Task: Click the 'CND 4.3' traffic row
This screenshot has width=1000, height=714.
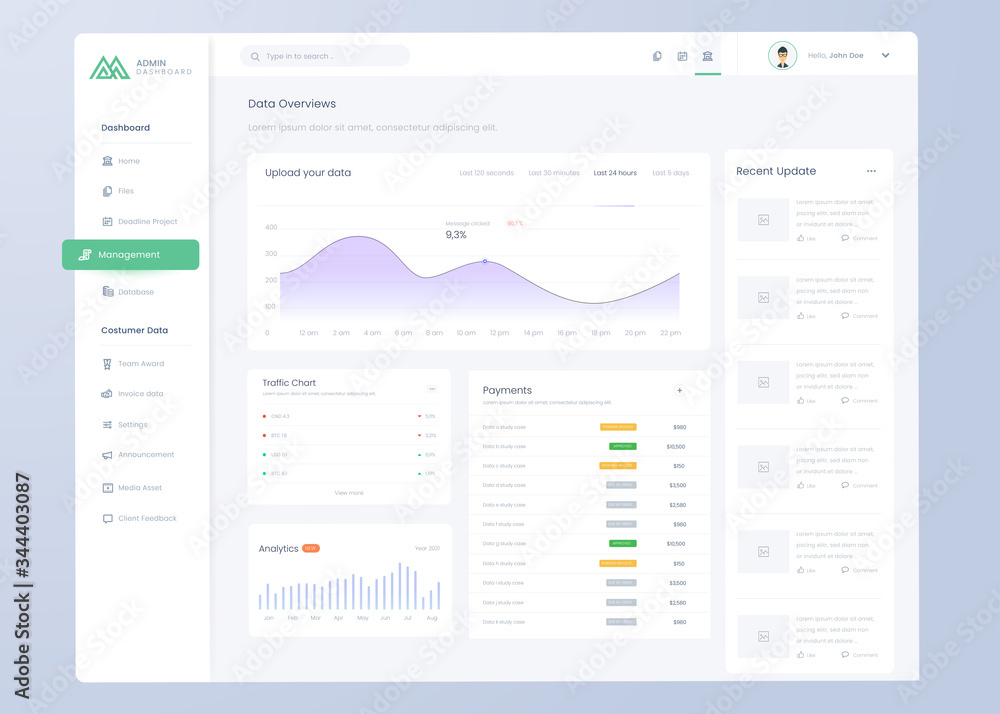Action: 349,416
